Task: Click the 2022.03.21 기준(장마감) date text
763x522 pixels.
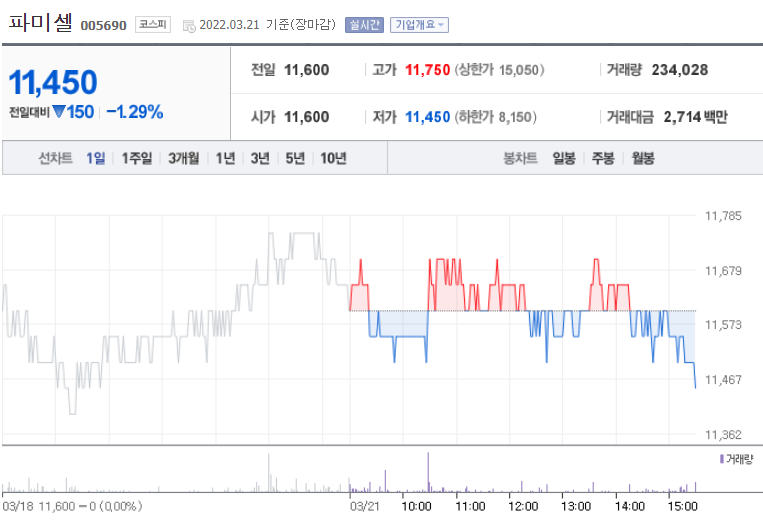Action: click(x=268, y=25)
